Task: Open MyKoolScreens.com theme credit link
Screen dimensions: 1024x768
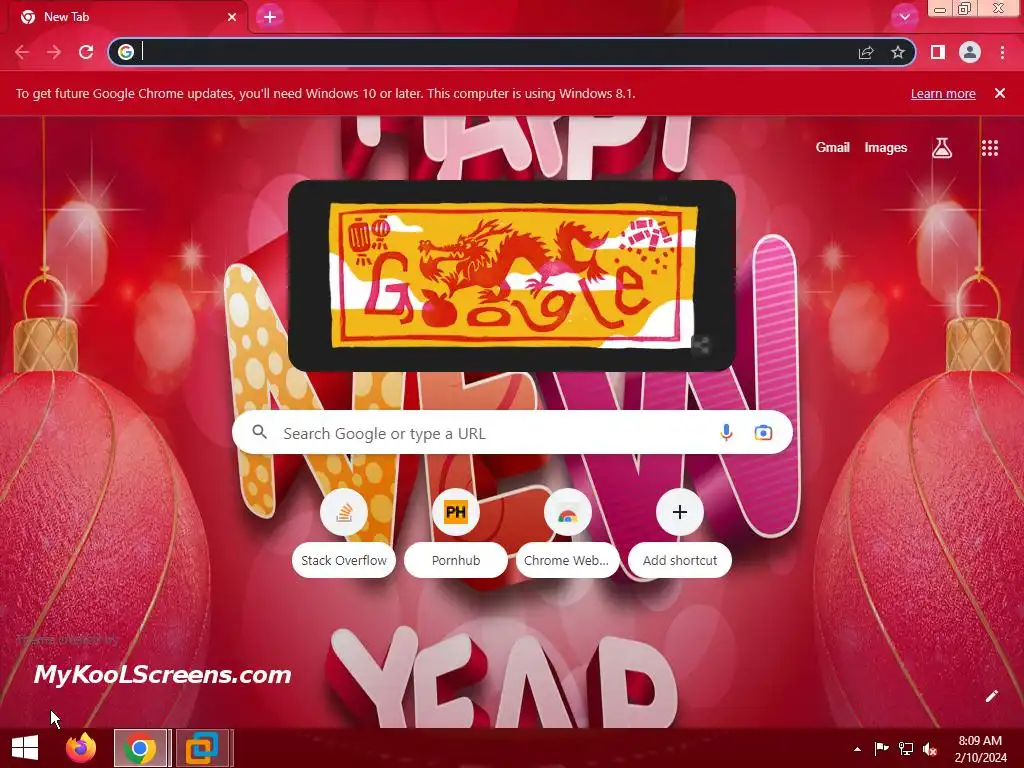Action: pyautogui.click(x=162, y=675)
